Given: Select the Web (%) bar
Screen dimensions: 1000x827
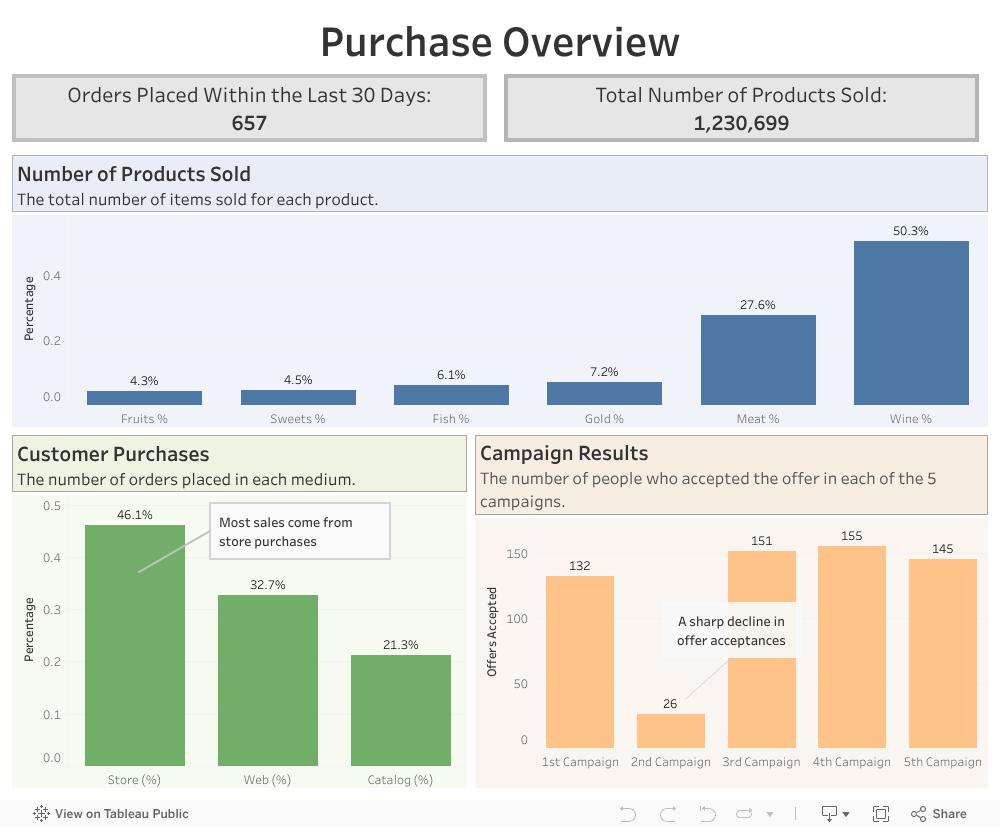Looking at the screenshot, I should pos(268,680).
